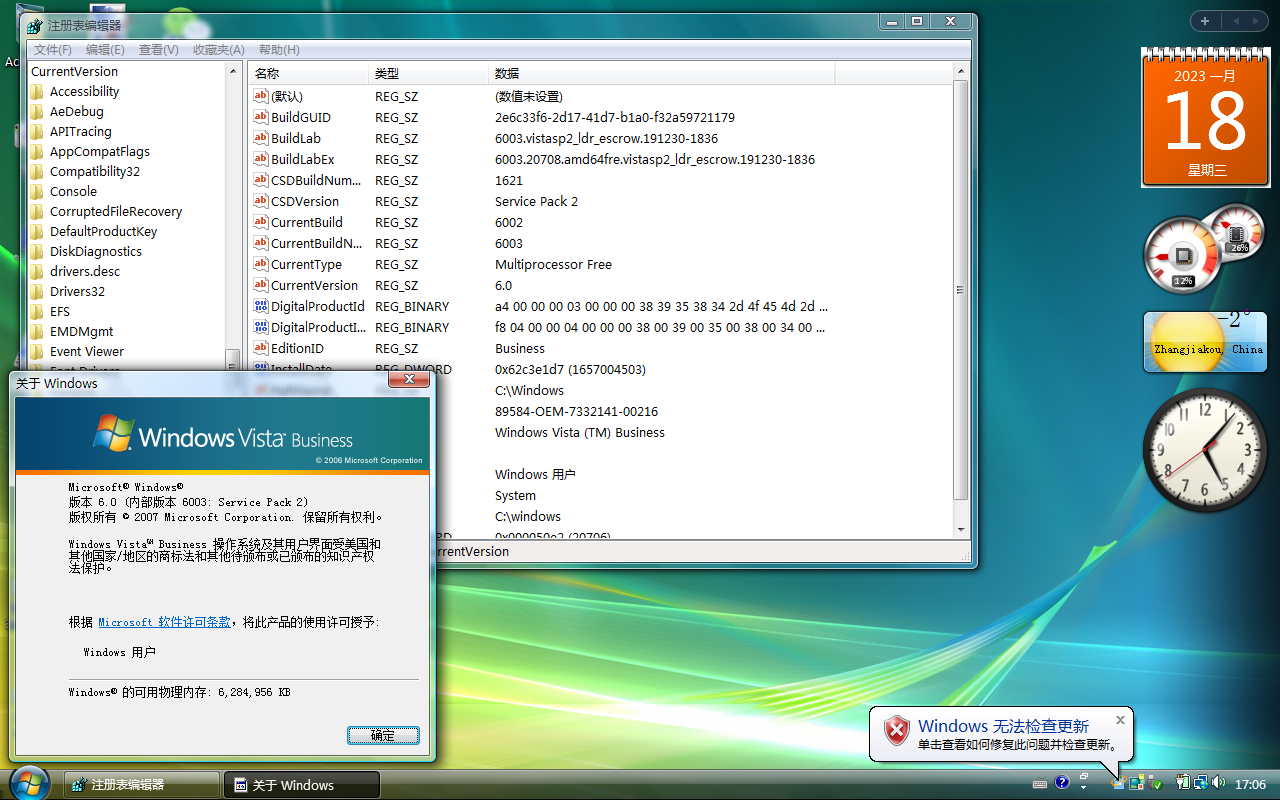1280x800 pixels.
Task: Click the value list scrollbar down arrow
Action: [961, 528]
